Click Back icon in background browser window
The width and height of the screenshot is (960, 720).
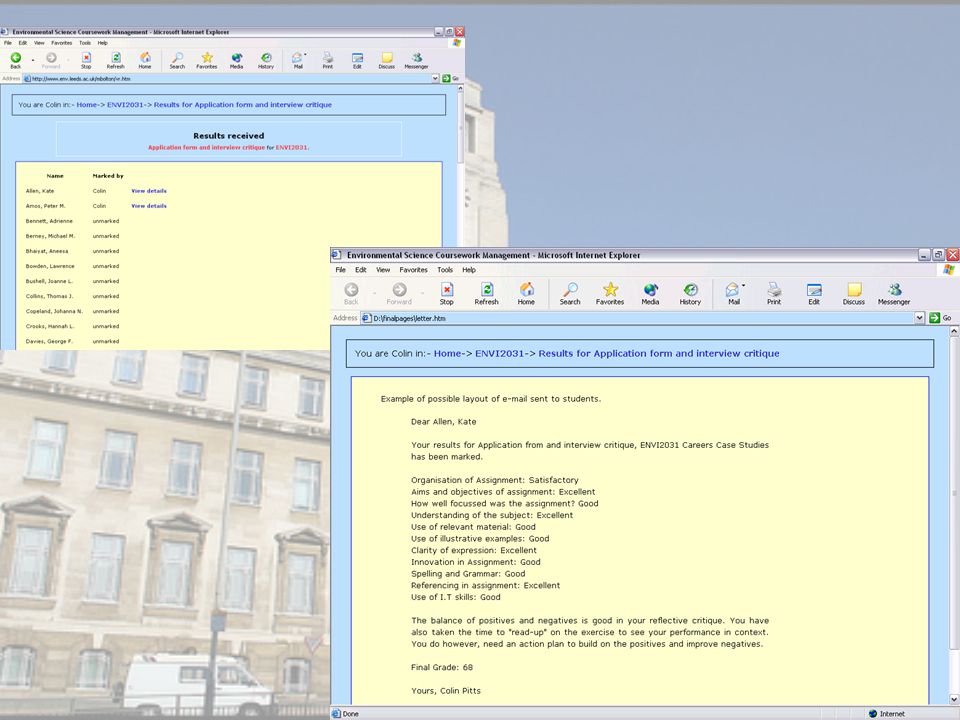[x=16, y=60]
